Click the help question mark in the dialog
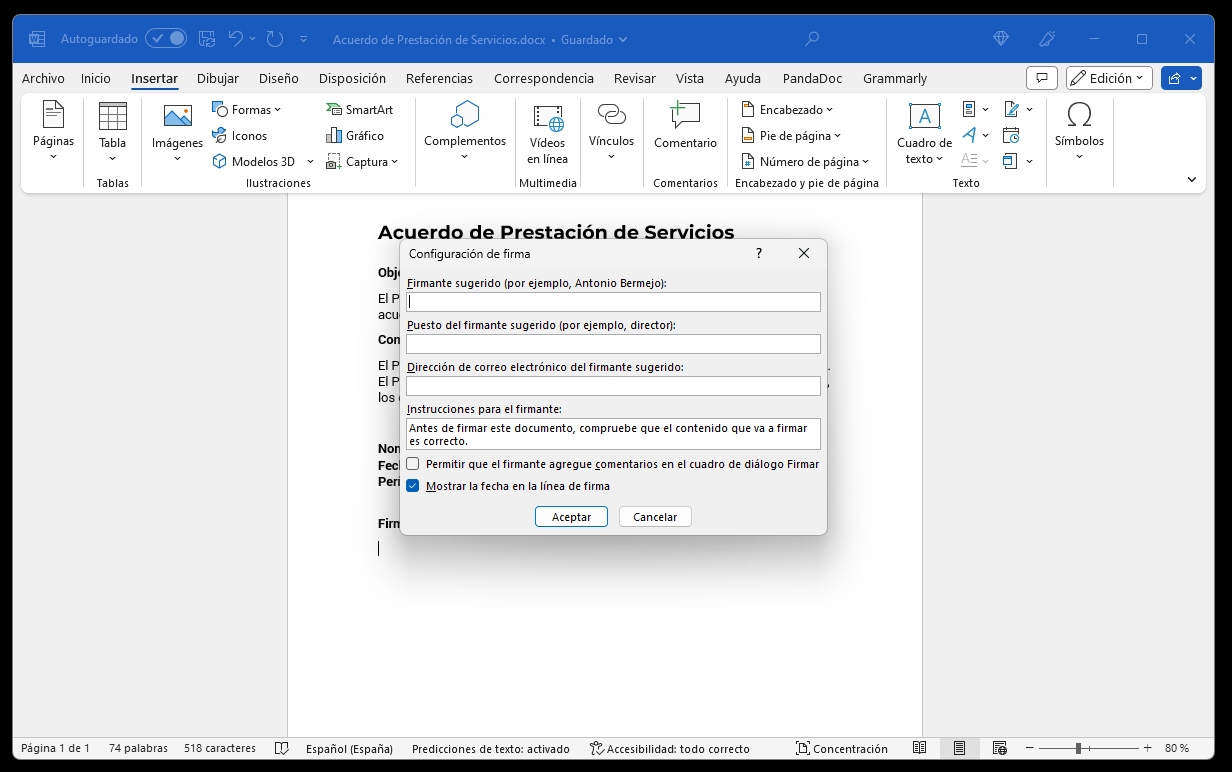Image resolution: width=1232 pixels, height=772 pixels. click(x=759, y=254)
